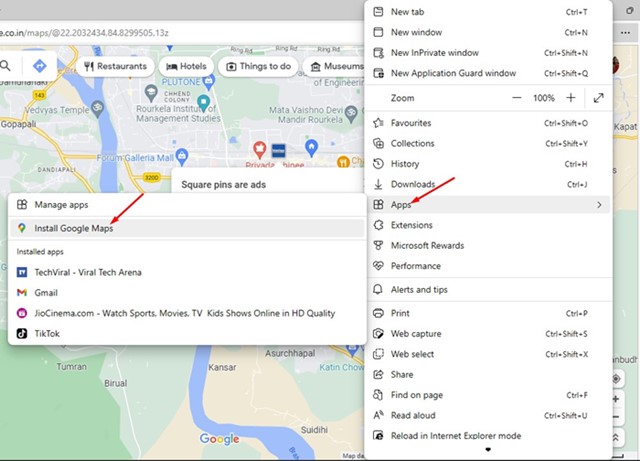640x461 pixels.
Task: Click the Performance heart icon
Action: point(378,266)
